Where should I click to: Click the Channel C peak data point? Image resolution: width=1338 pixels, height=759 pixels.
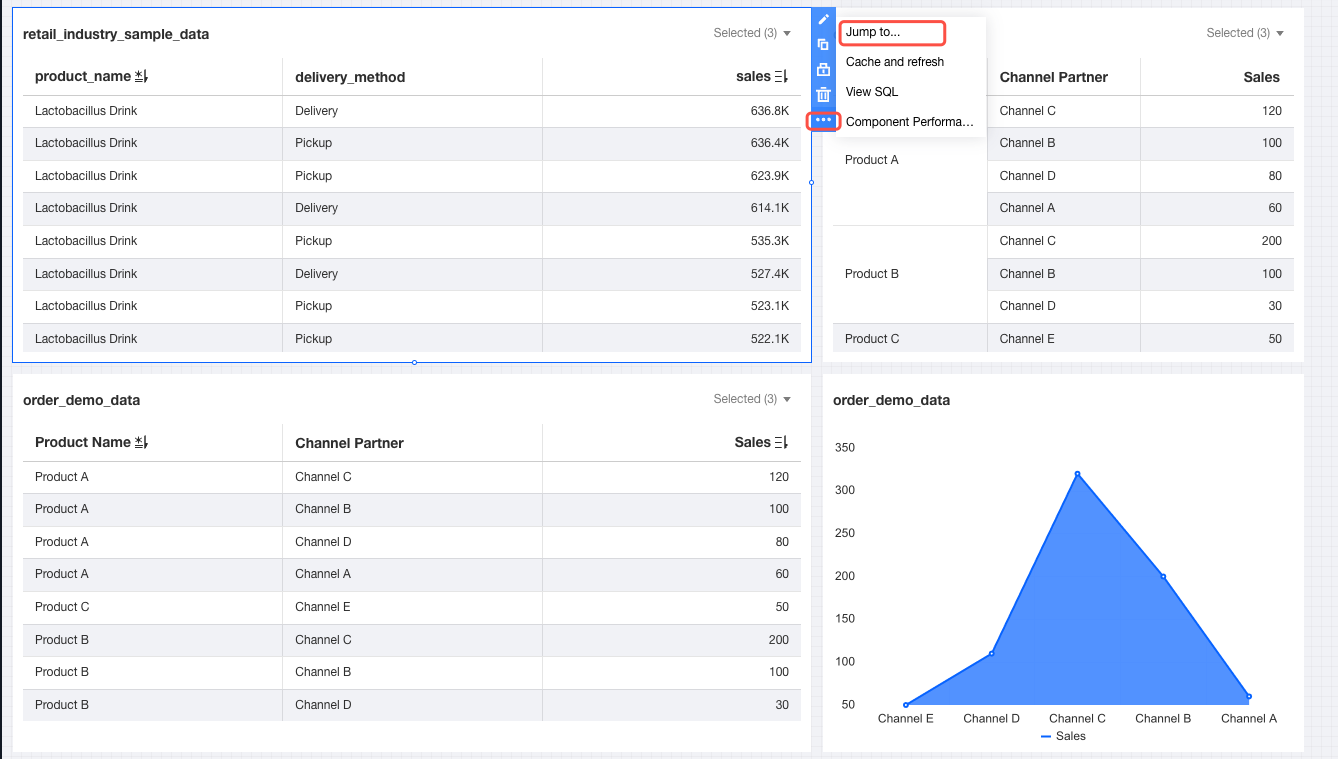pos(1077,474)
